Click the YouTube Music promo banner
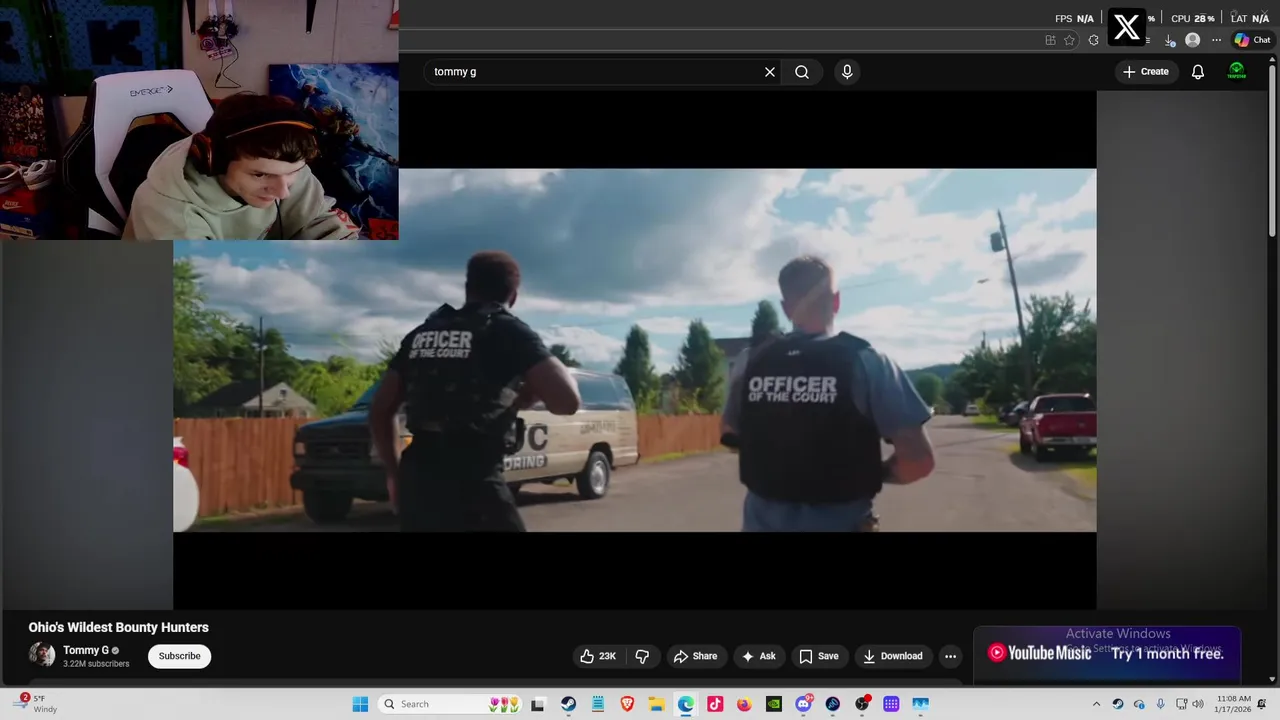1280x720 pixels. [x=1107, y=653]
